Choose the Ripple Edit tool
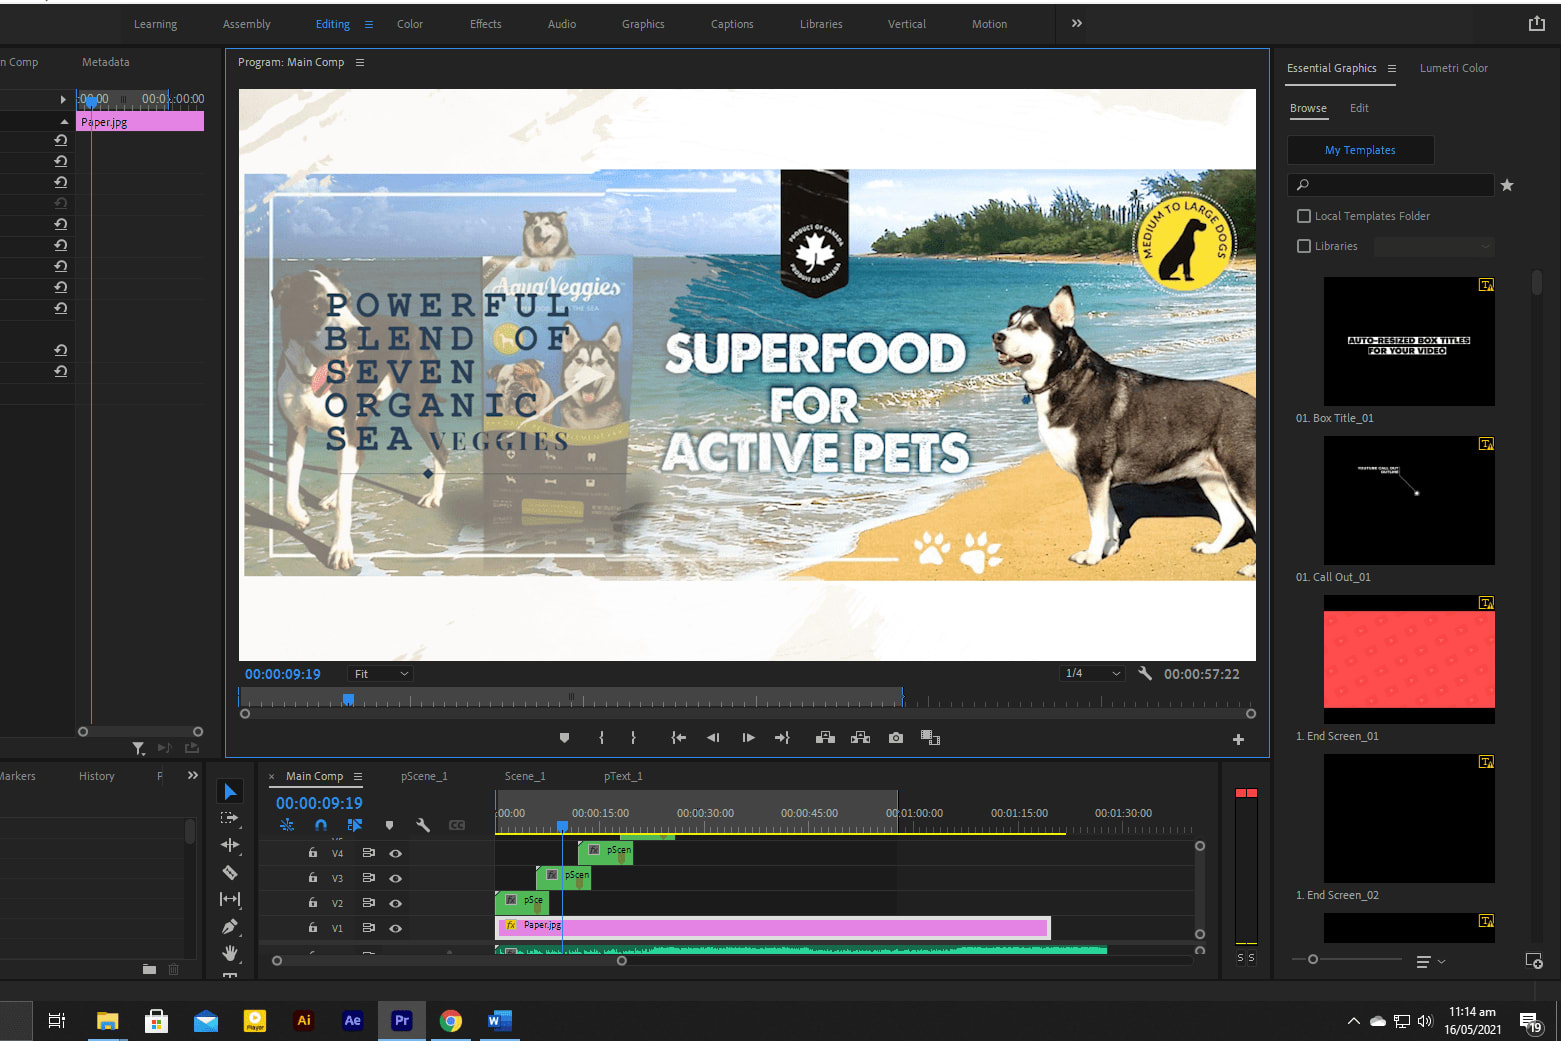The image size is (1561, 1041). [x=230, y=845]
